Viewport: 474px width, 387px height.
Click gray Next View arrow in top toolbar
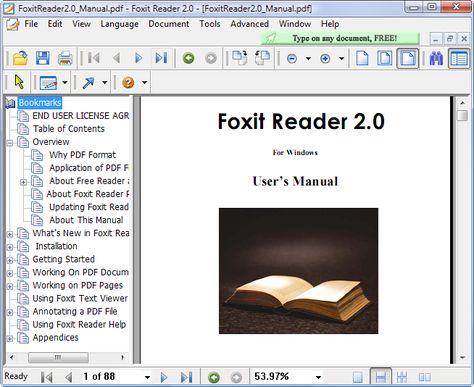click(211, 59)
